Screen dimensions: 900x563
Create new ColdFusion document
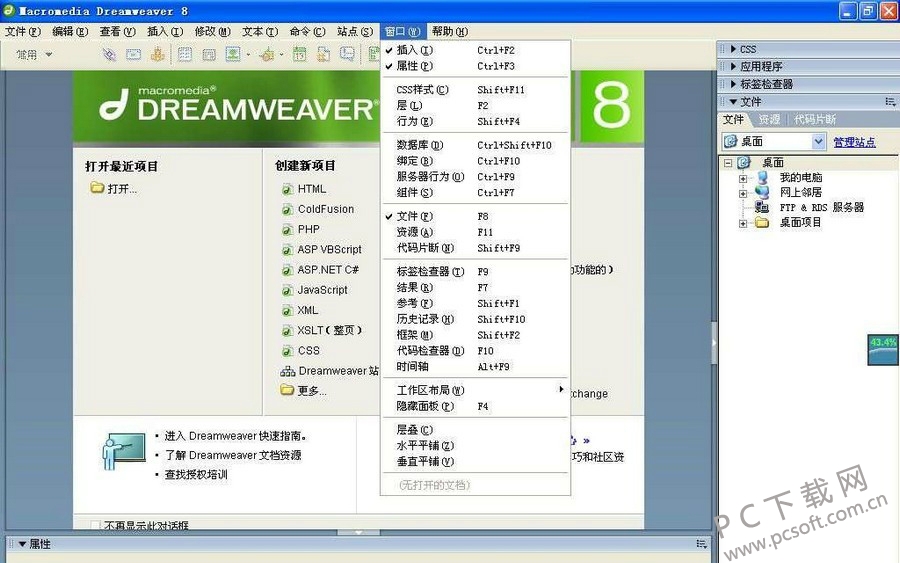coord(325,209)
